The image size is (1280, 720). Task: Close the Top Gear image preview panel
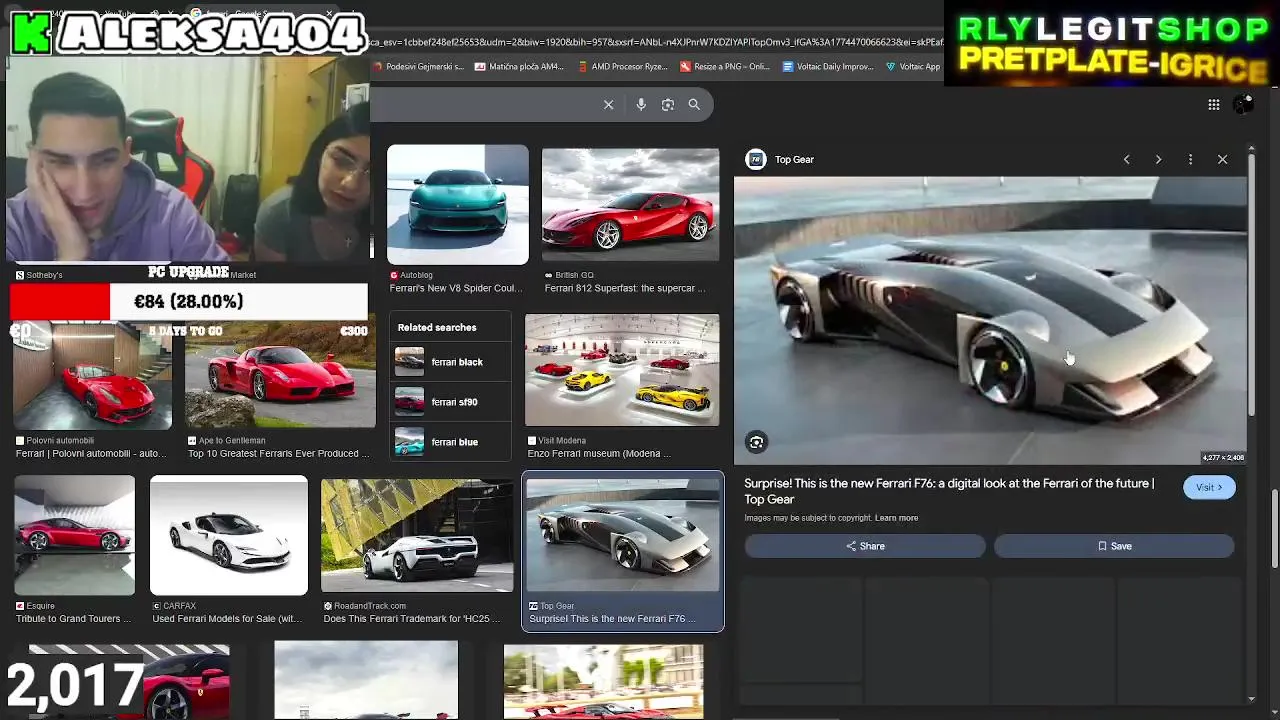[x=1222, y=159]
